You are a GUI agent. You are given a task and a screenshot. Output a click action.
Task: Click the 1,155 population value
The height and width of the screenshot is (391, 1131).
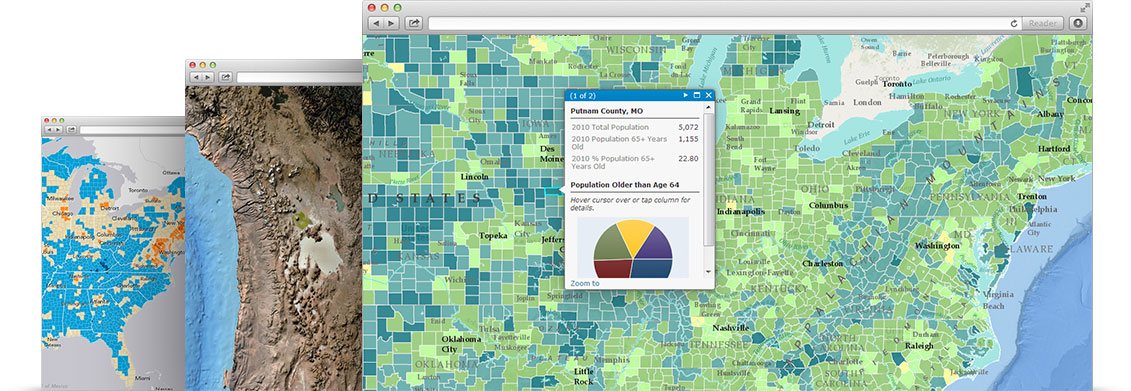point(688,139)
